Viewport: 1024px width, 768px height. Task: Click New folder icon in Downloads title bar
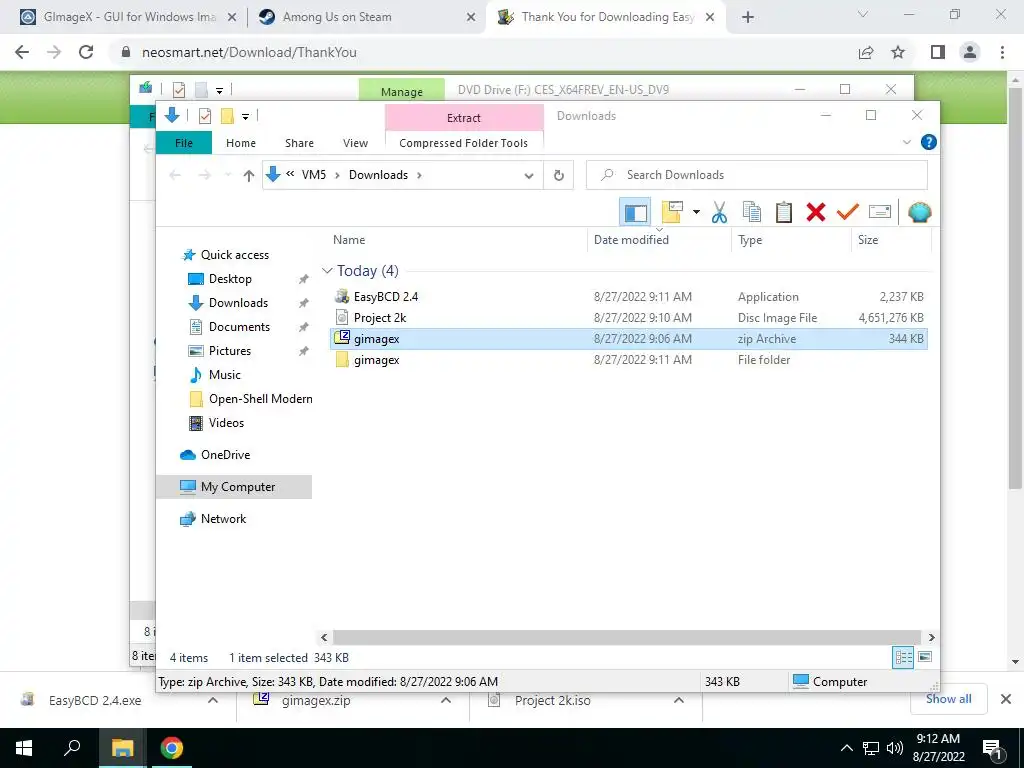[x=227, y=116]
